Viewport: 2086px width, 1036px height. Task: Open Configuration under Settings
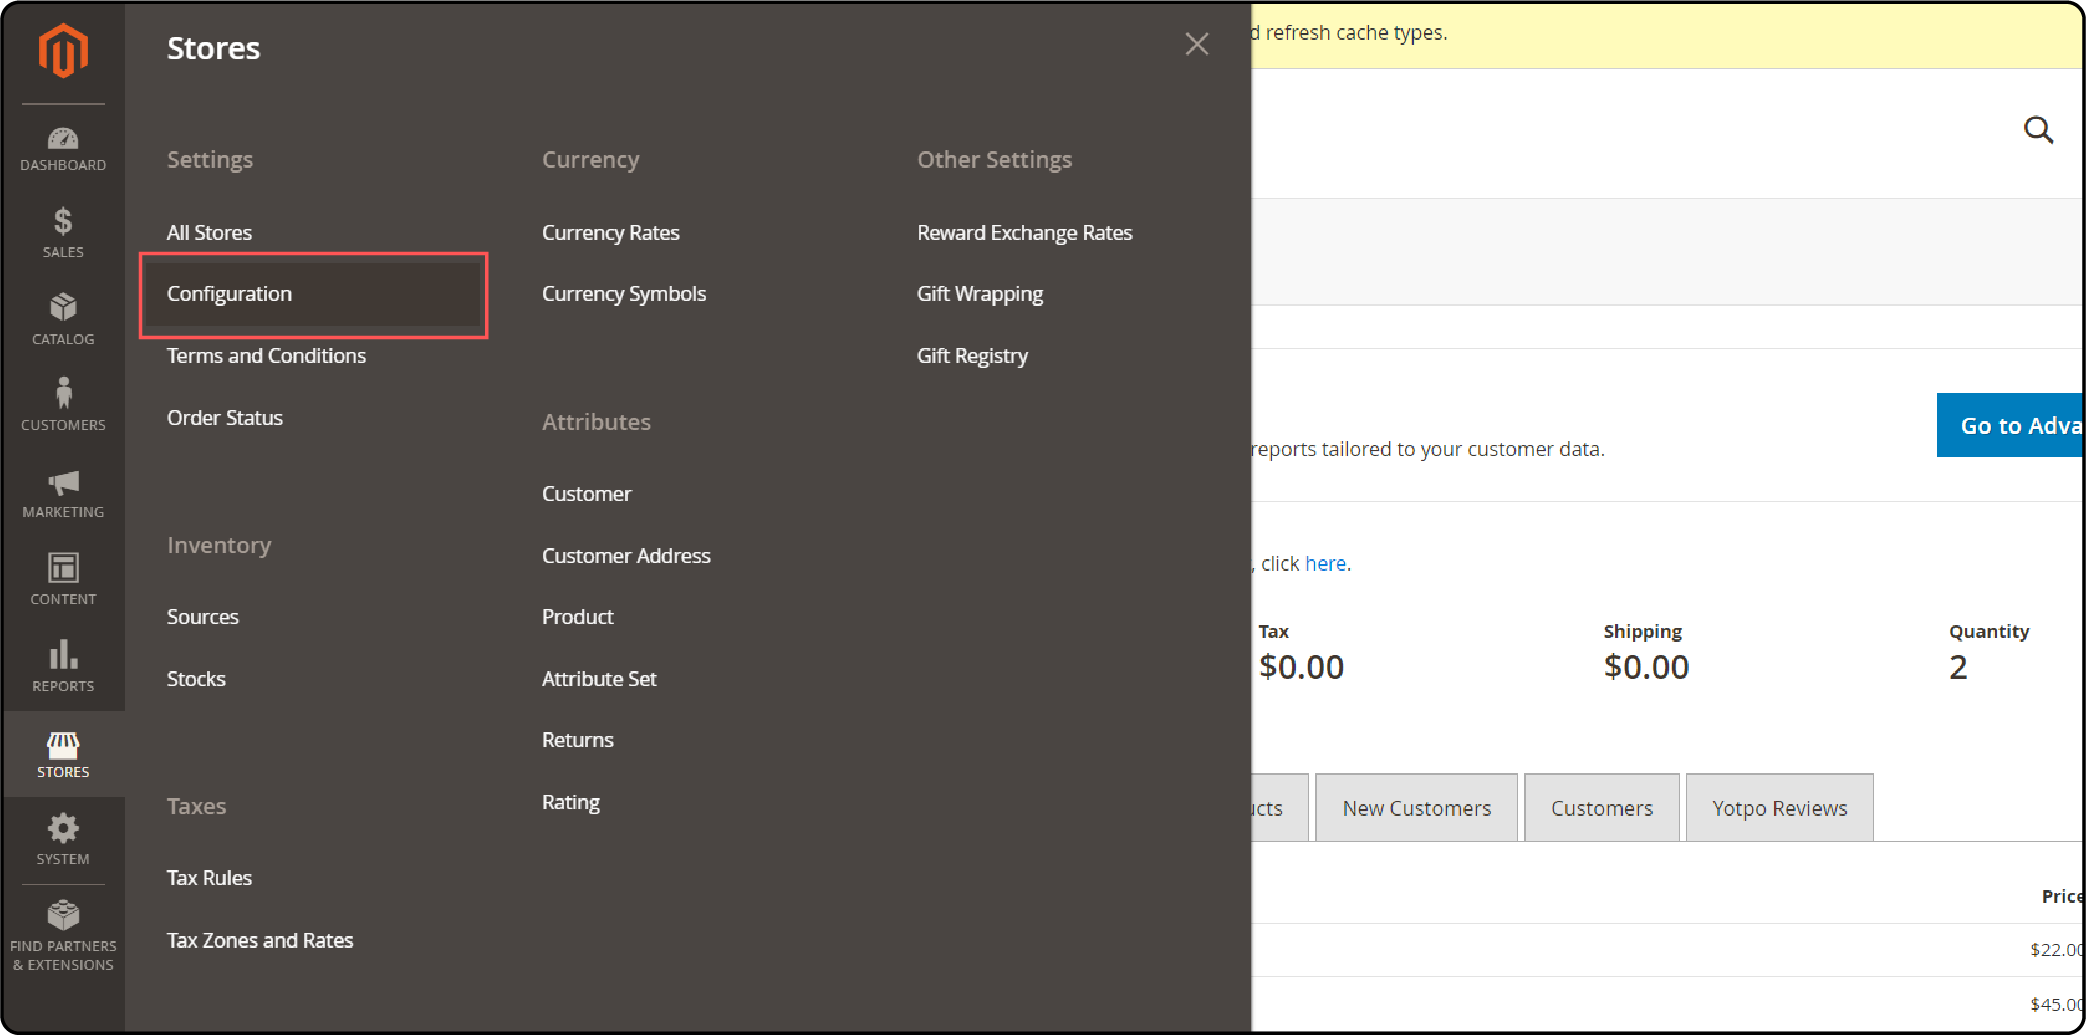tap(314, 295)
